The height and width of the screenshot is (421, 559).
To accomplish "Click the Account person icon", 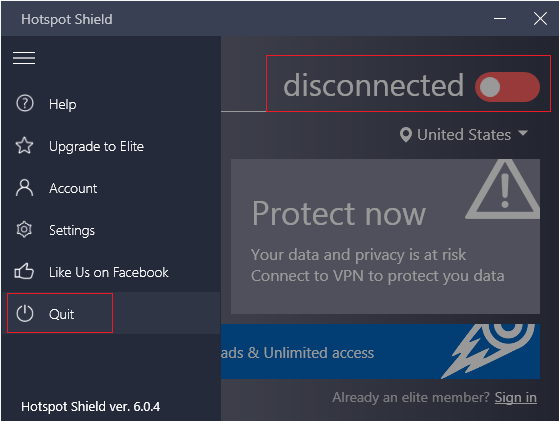I will coord(24,188).
